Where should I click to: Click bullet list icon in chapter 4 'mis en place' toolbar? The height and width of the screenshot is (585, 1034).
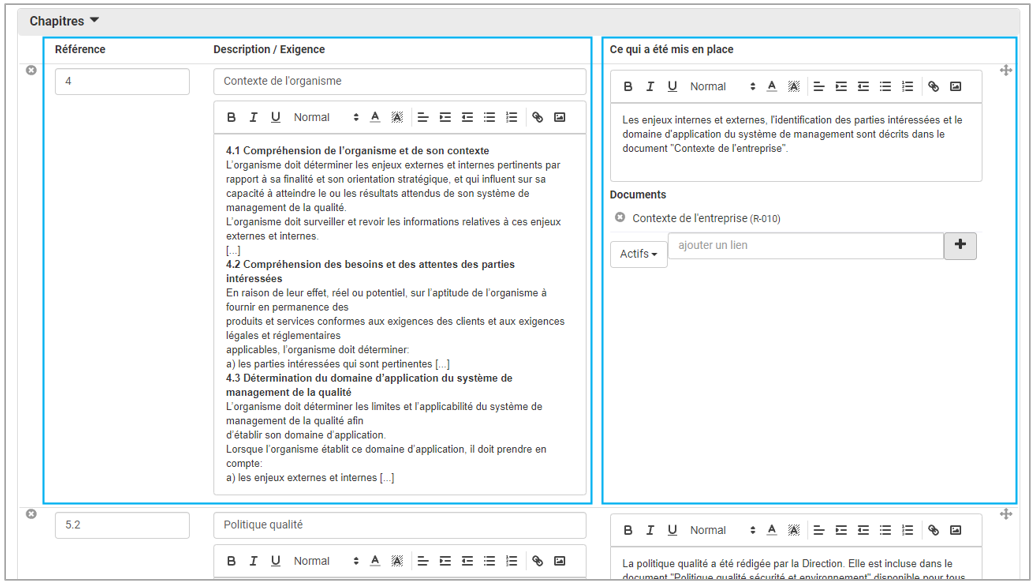[886, 87]
